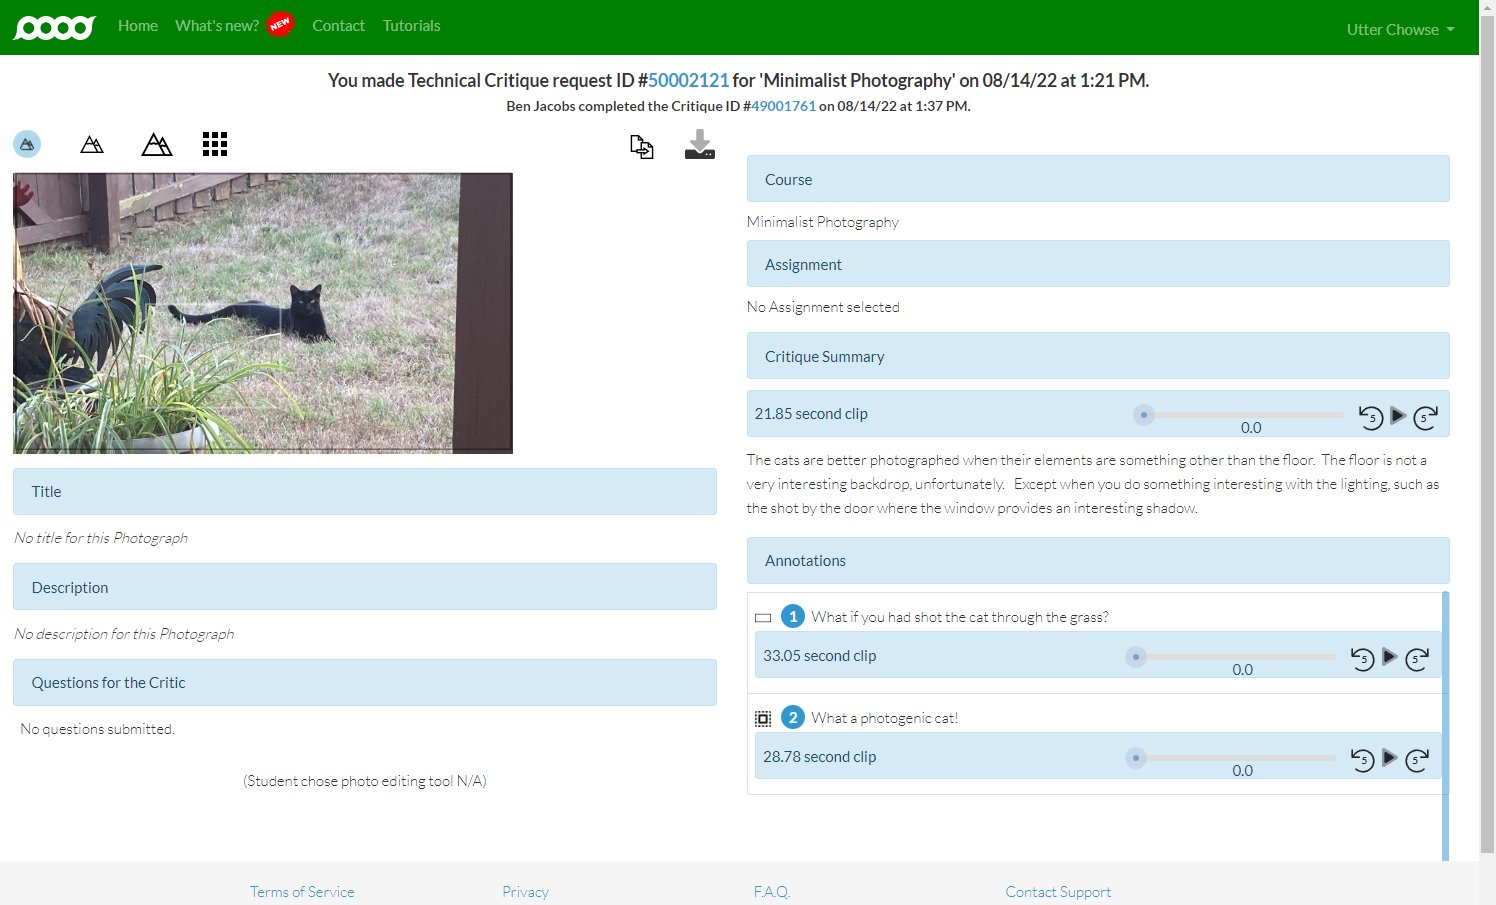Click the cat and rooster photo
1496x905 pixels.
click(263, 313)
